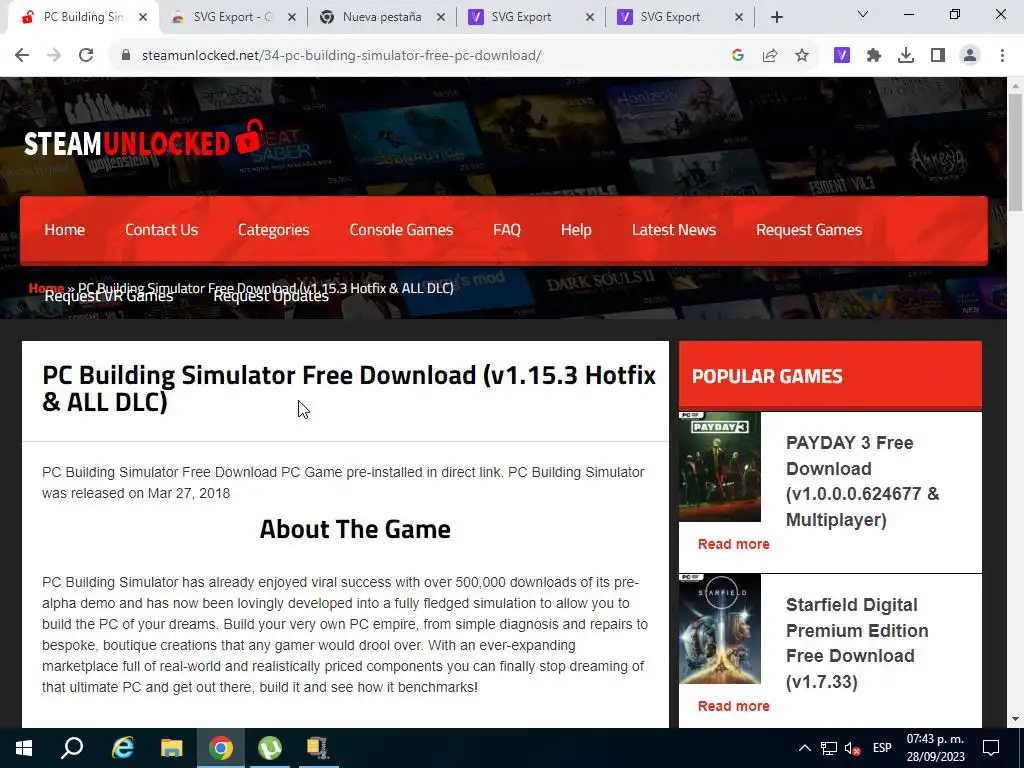Open the Starfield cover thumbnail
Viewport: 1024px width, 768px height.
click(x=720, y=628)
